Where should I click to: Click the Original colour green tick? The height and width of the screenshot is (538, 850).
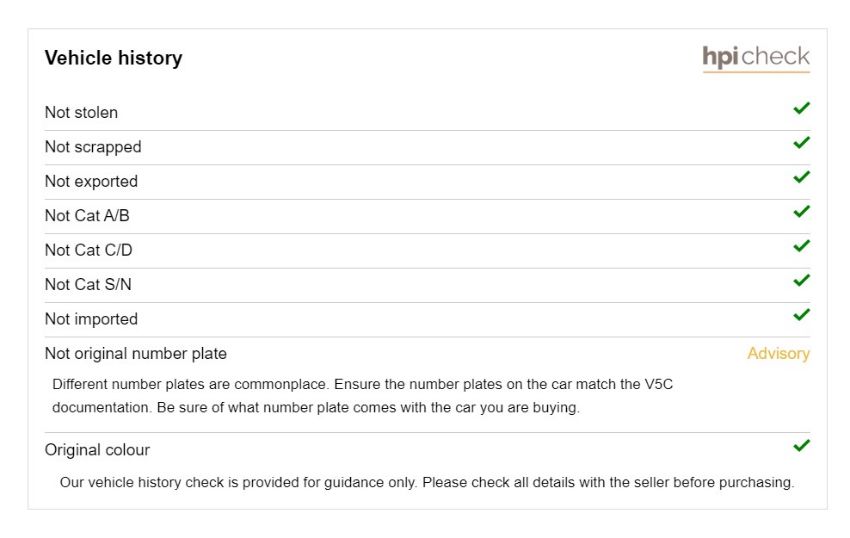[x=801, y=445]
